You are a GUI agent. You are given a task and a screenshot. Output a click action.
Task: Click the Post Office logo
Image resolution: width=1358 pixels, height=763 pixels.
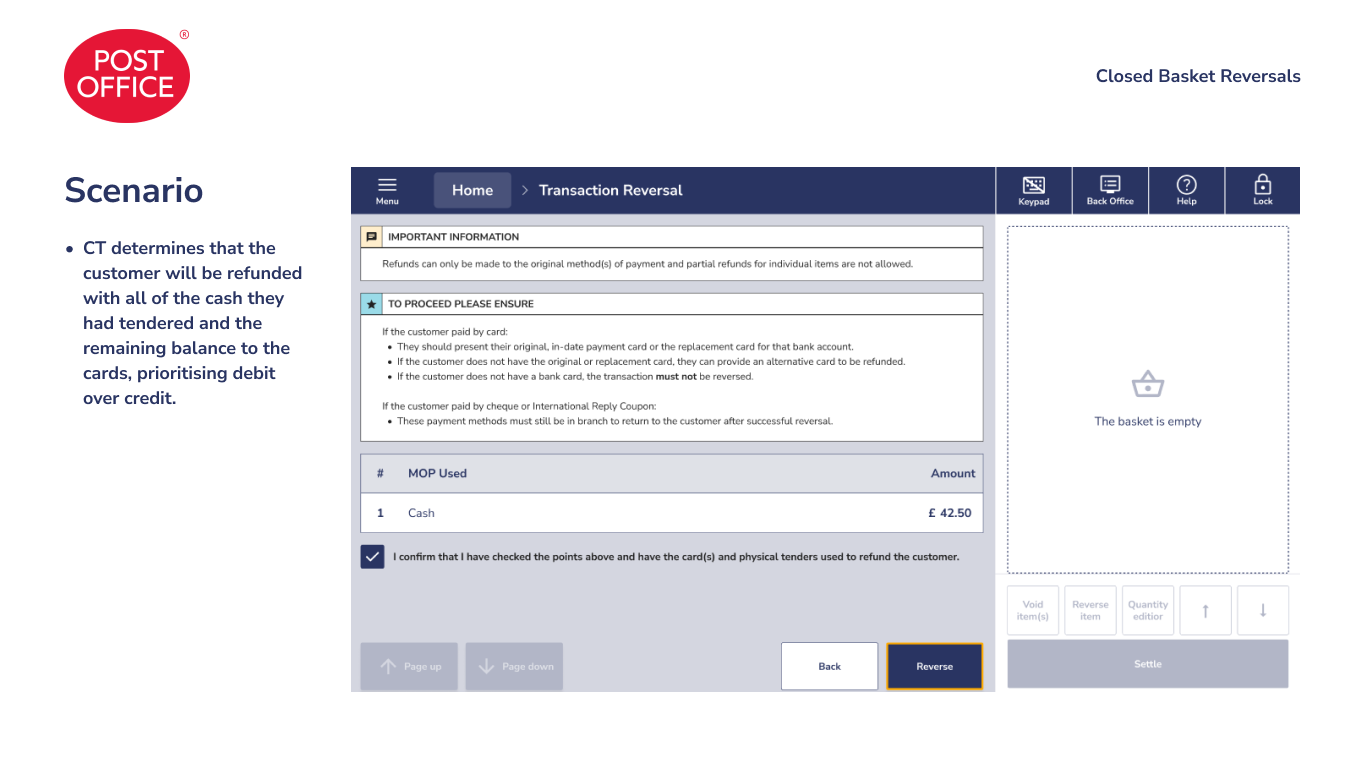point(127,76)
